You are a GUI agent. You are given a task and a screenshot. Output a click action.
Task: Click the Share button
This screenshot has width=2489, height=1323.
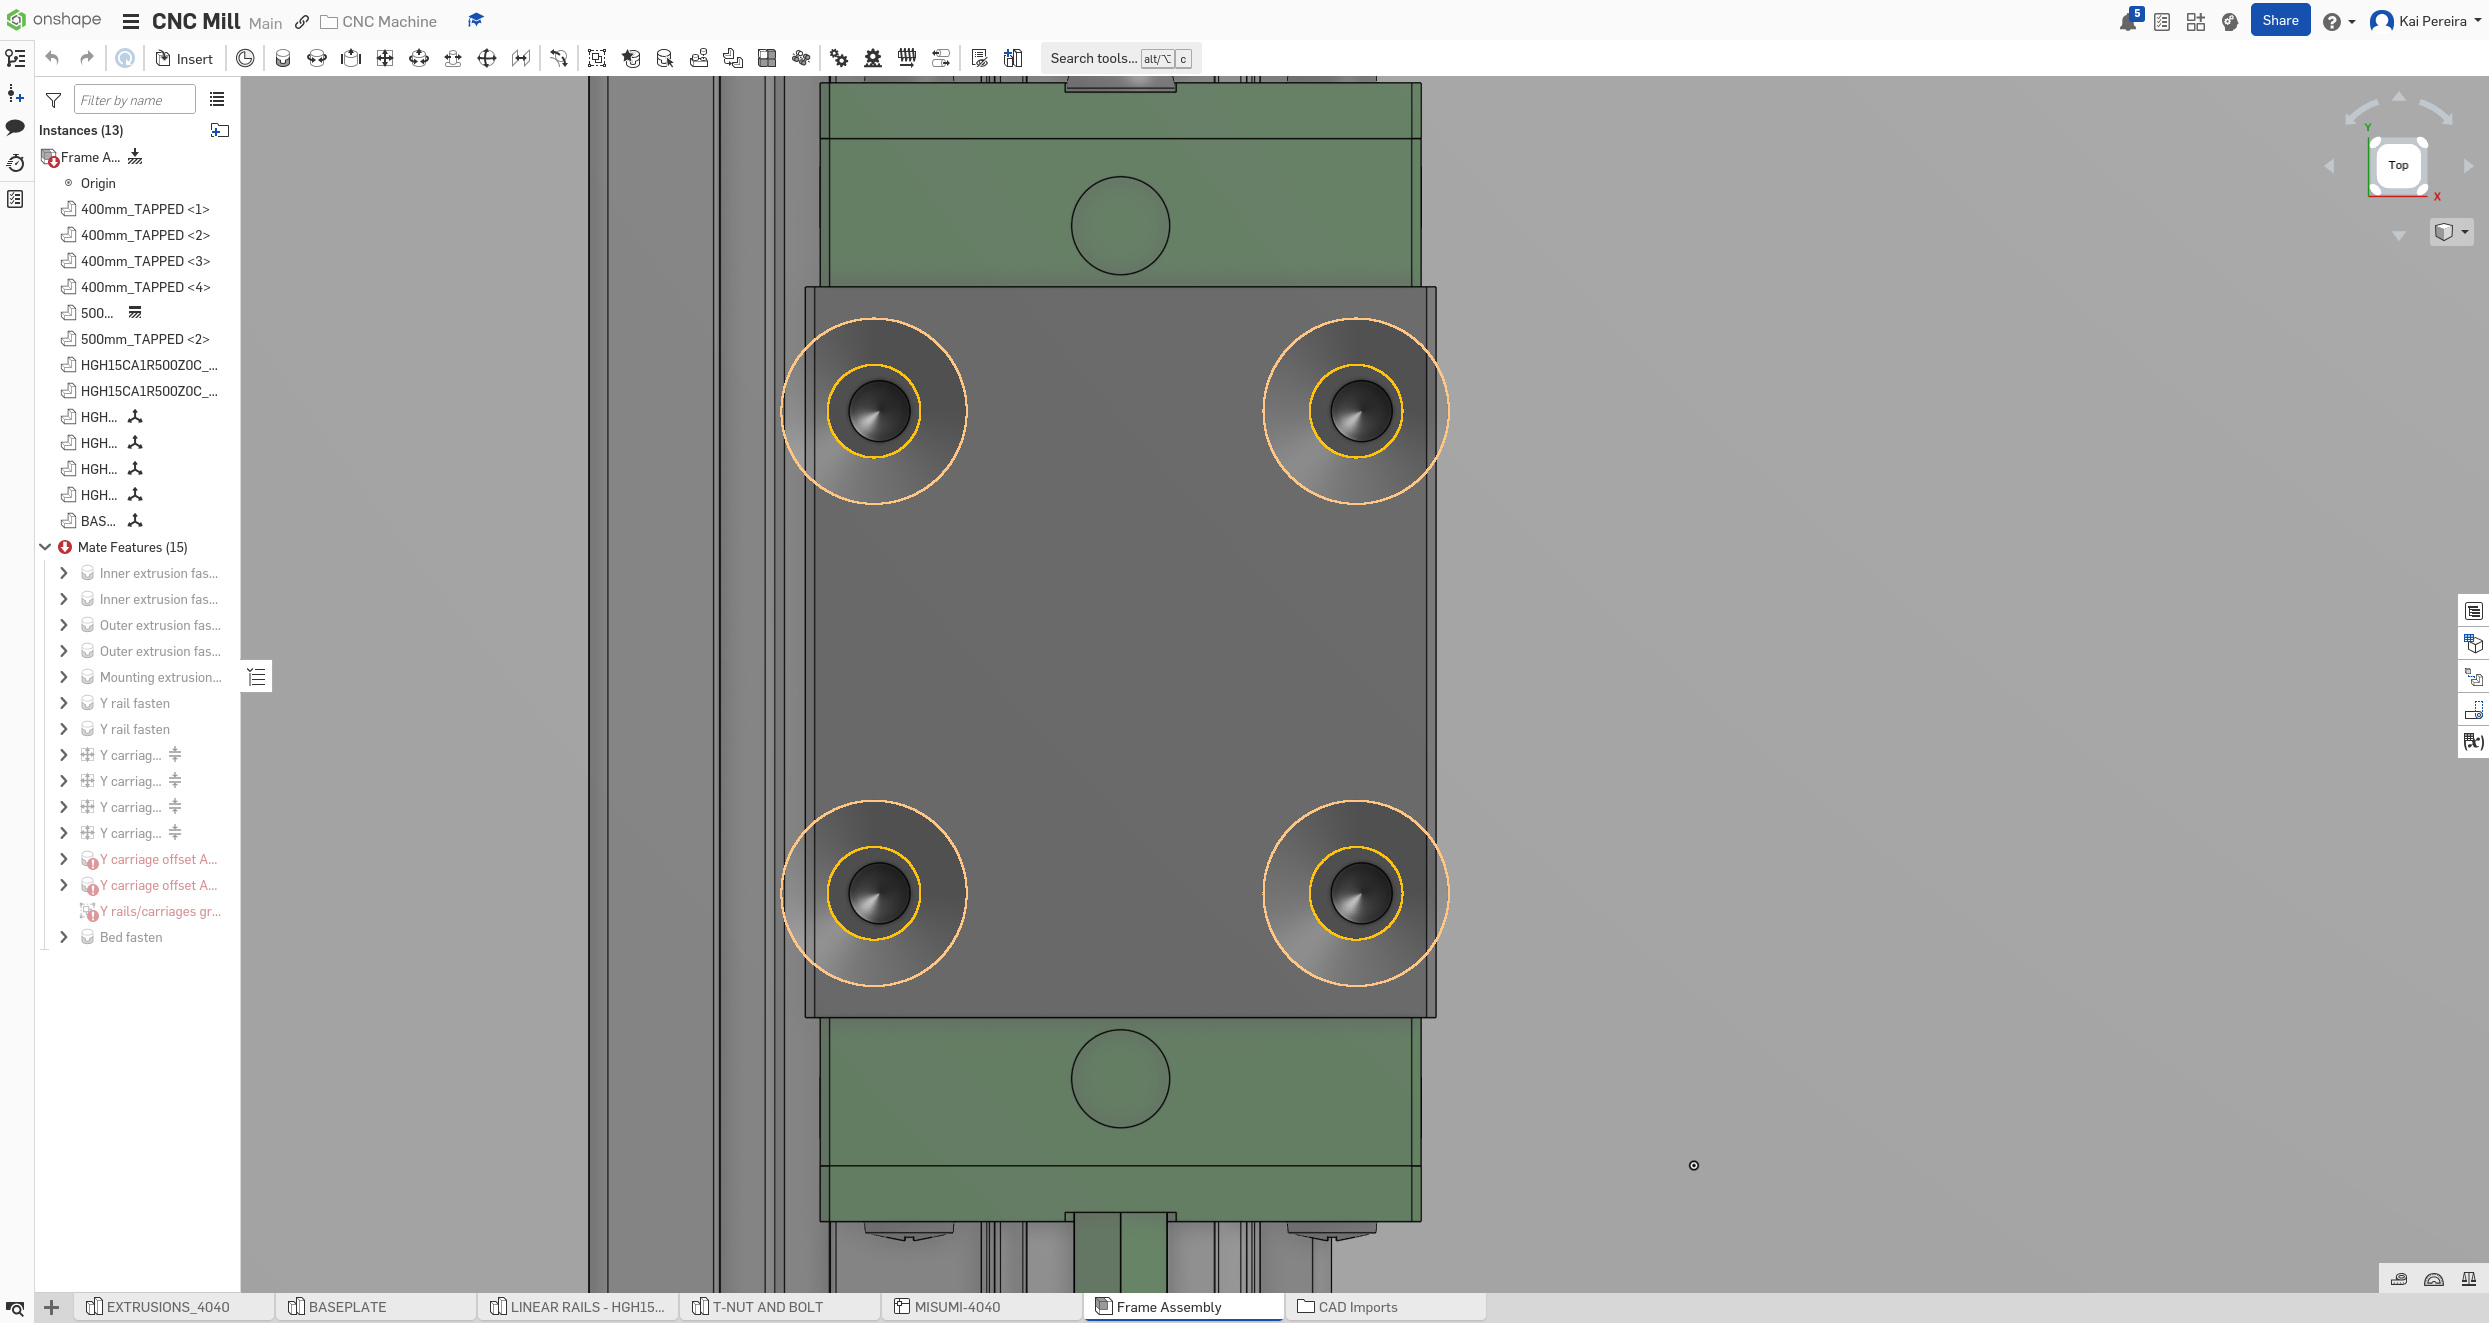[x=2280, y=20]
